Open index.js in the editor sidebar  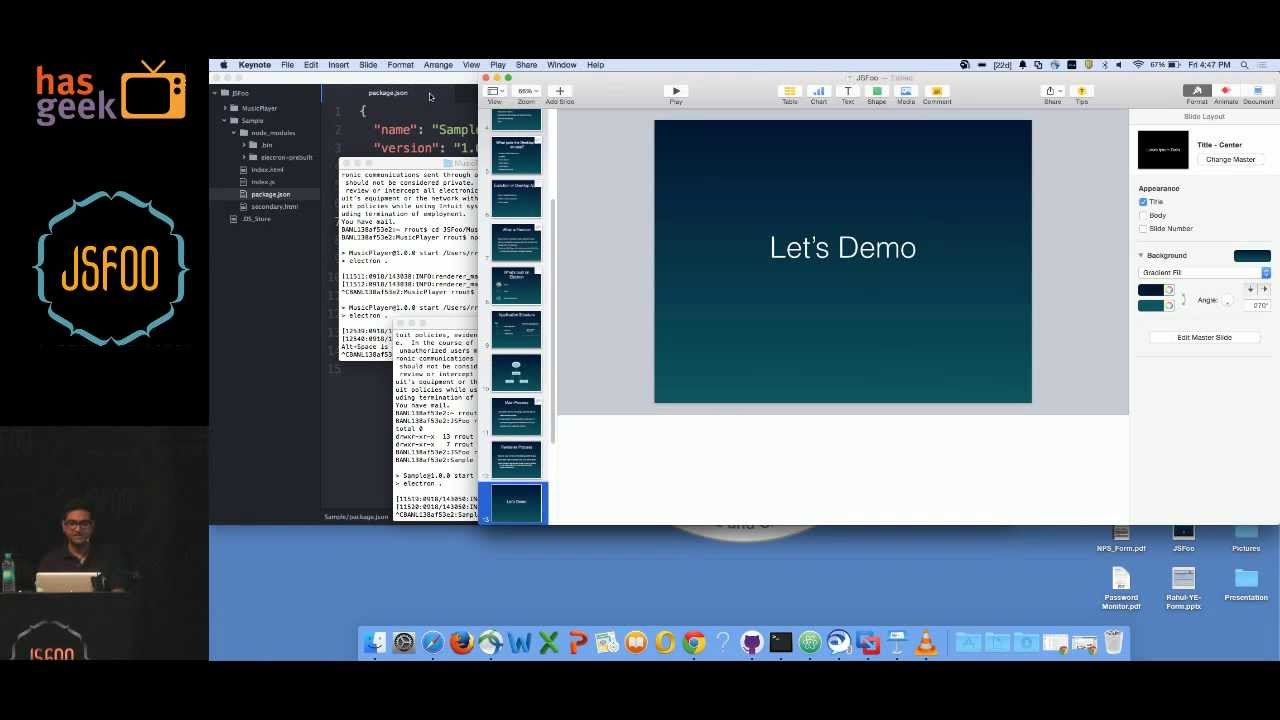point(263,182)
